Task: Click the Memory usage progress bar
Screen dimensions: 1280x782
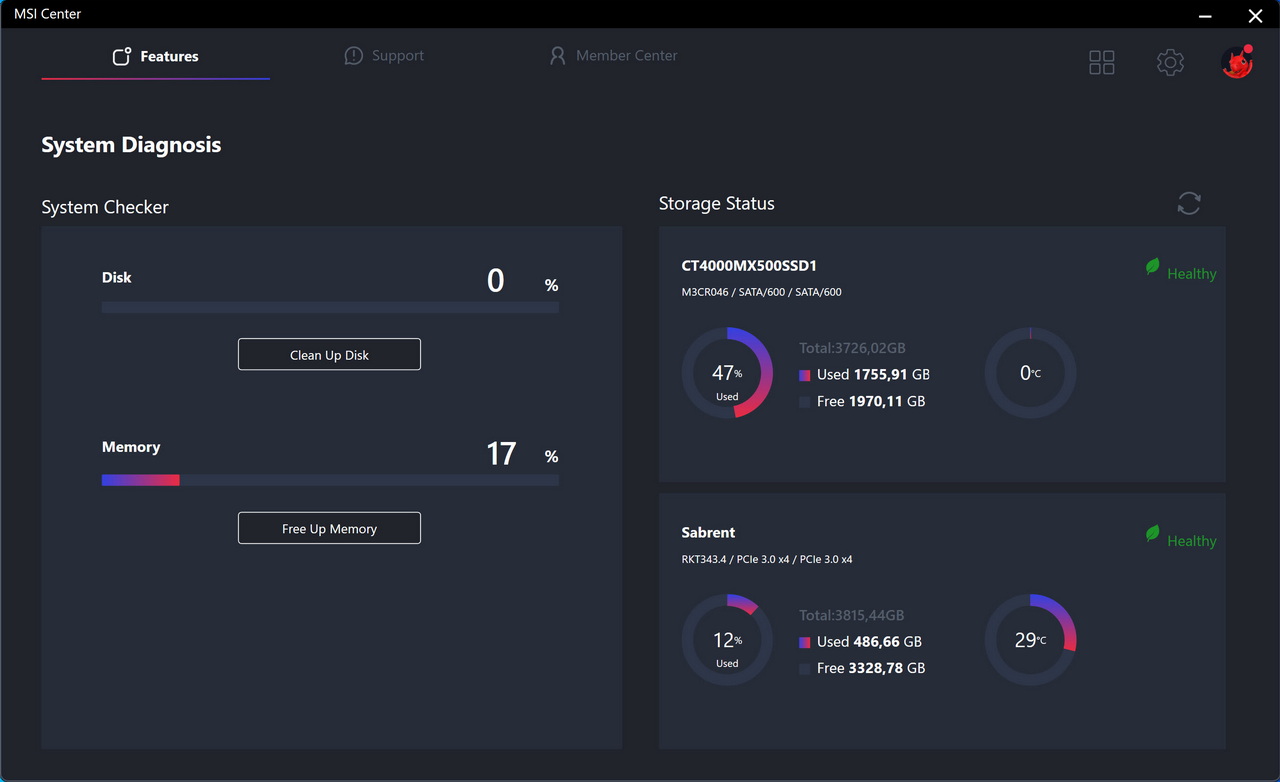Action: coord(330,480)
